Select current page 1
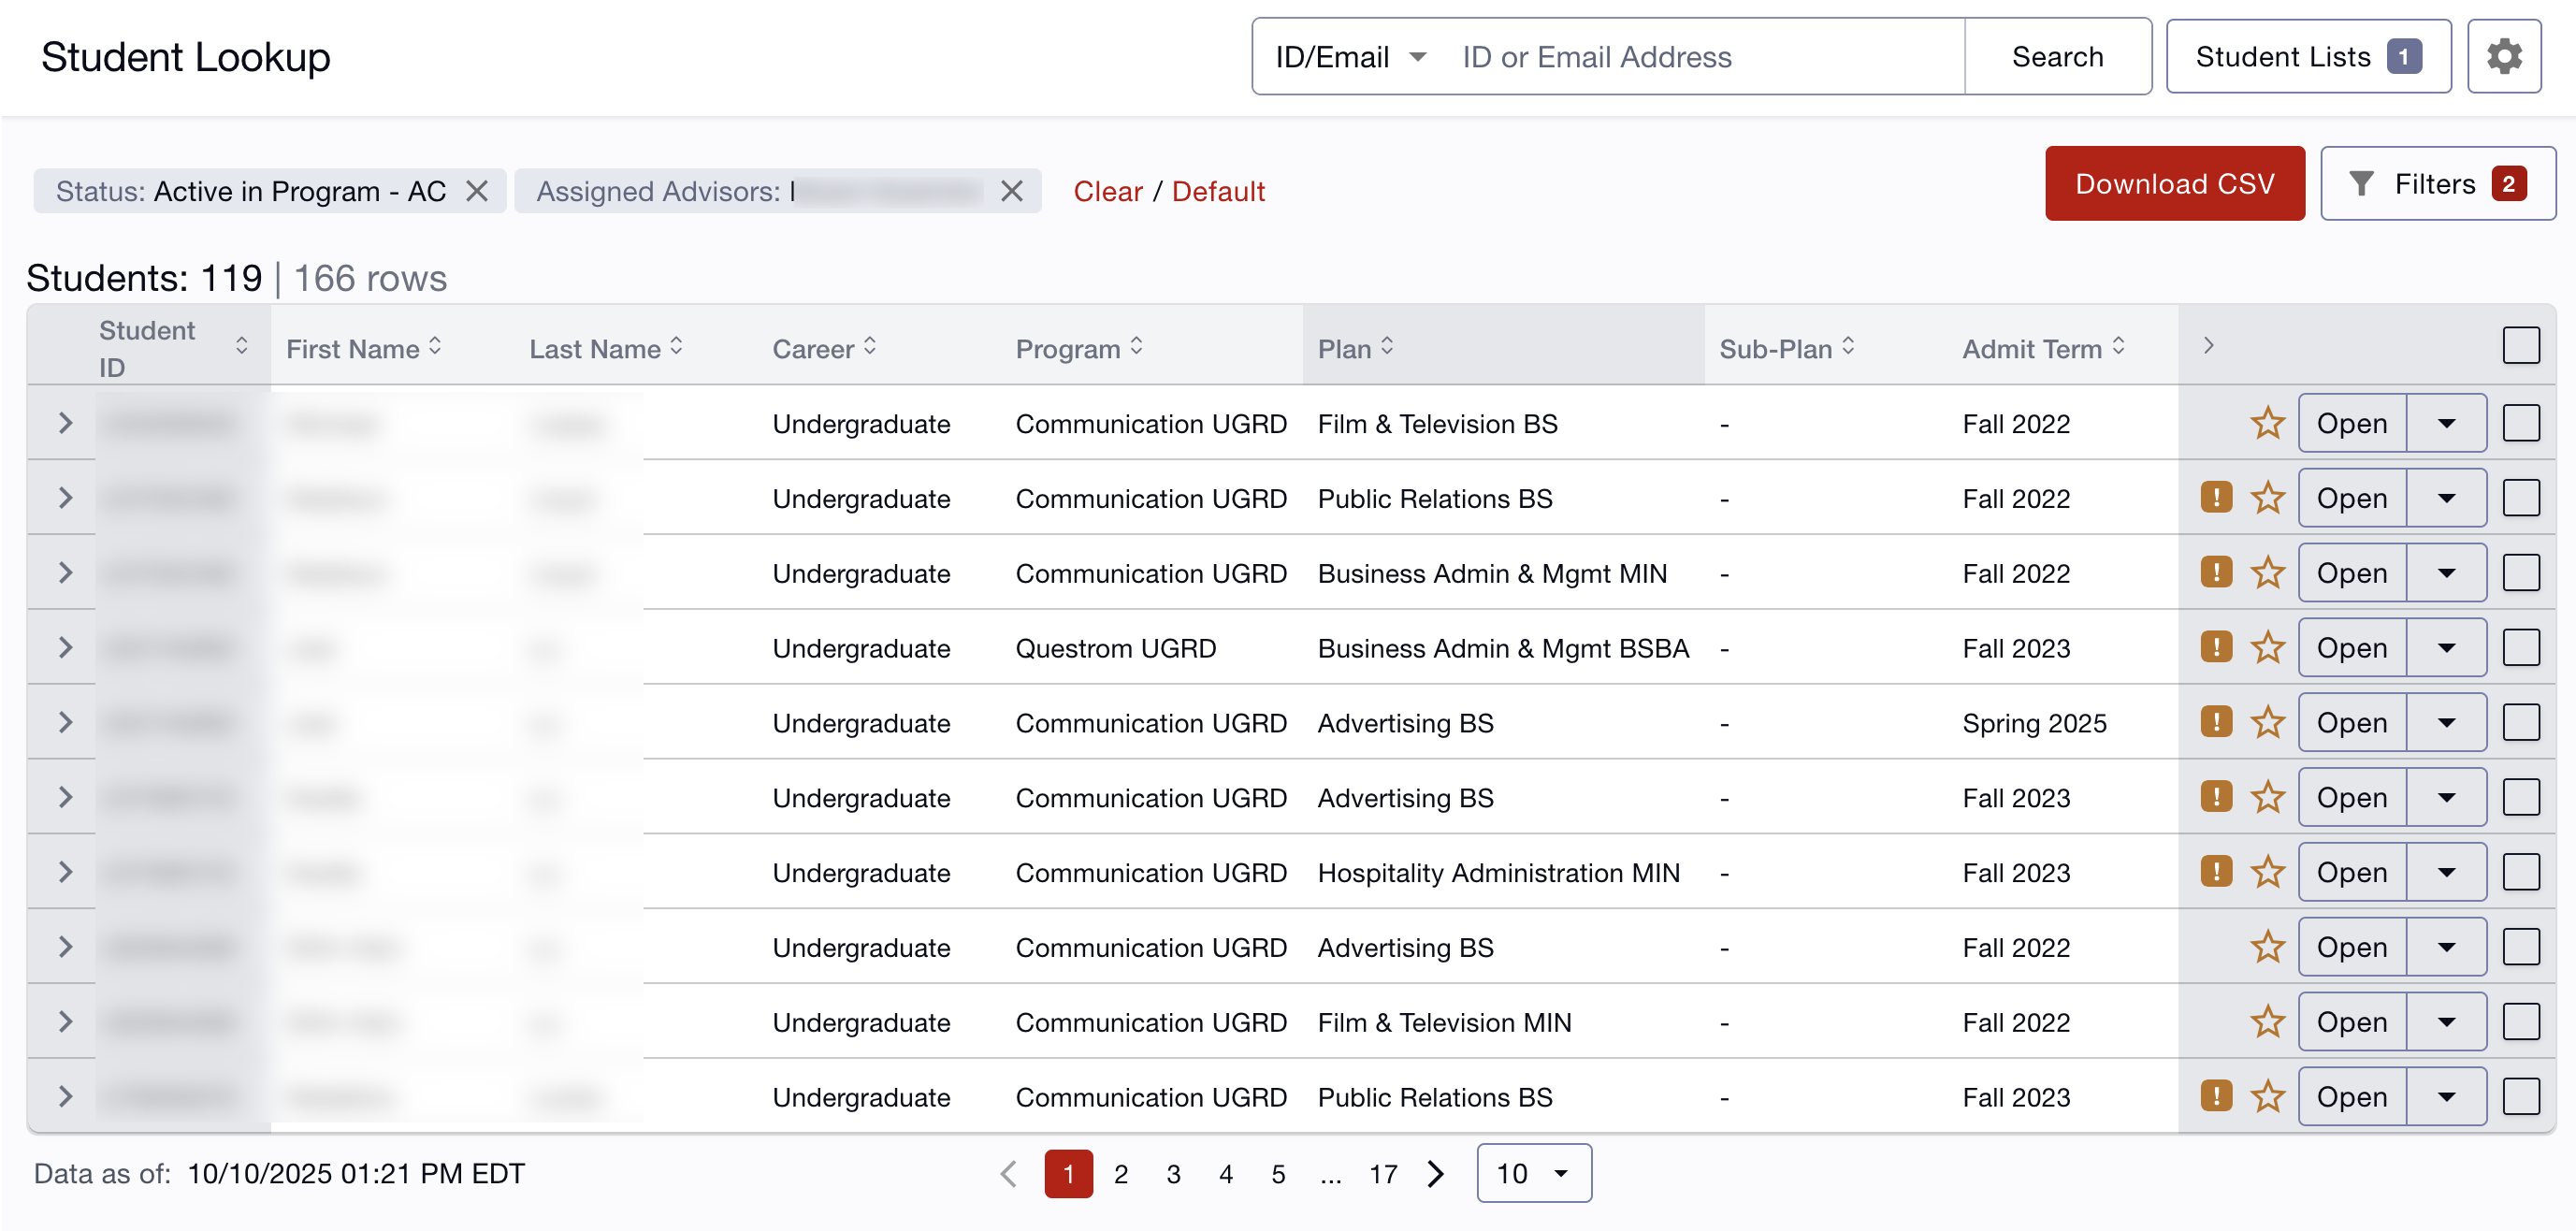Image resolution: width=2576 pixels, height=1231 pixels. pyautogui.click(x=1068, y=1173)
